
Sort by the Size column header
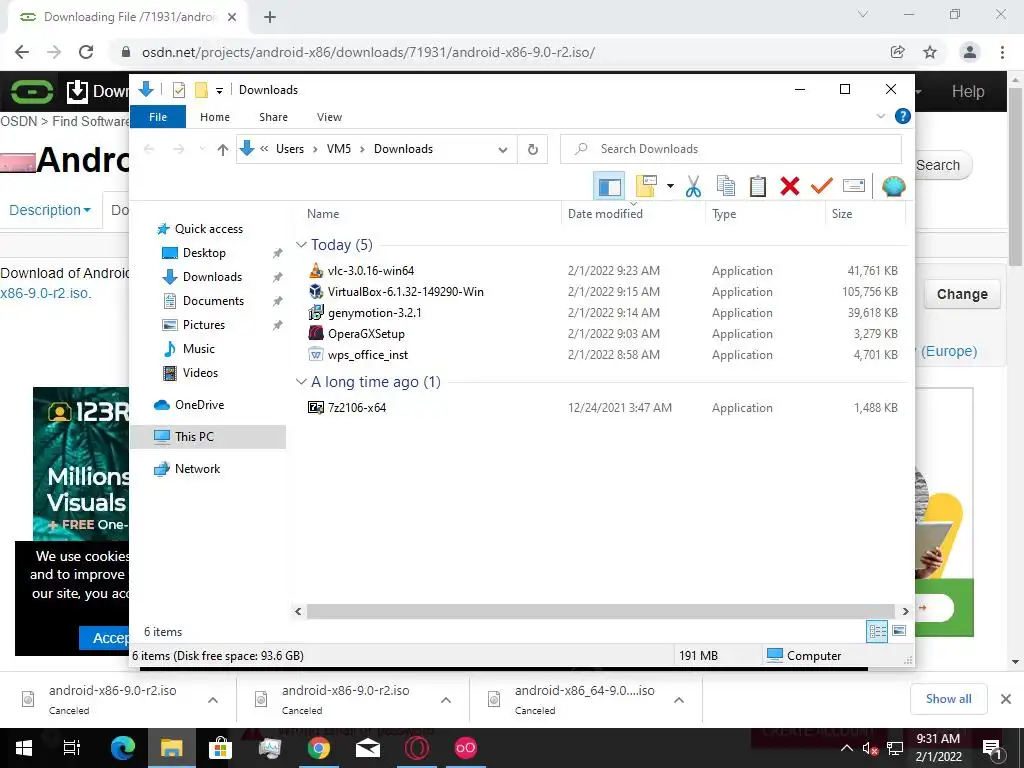[842, 214]
